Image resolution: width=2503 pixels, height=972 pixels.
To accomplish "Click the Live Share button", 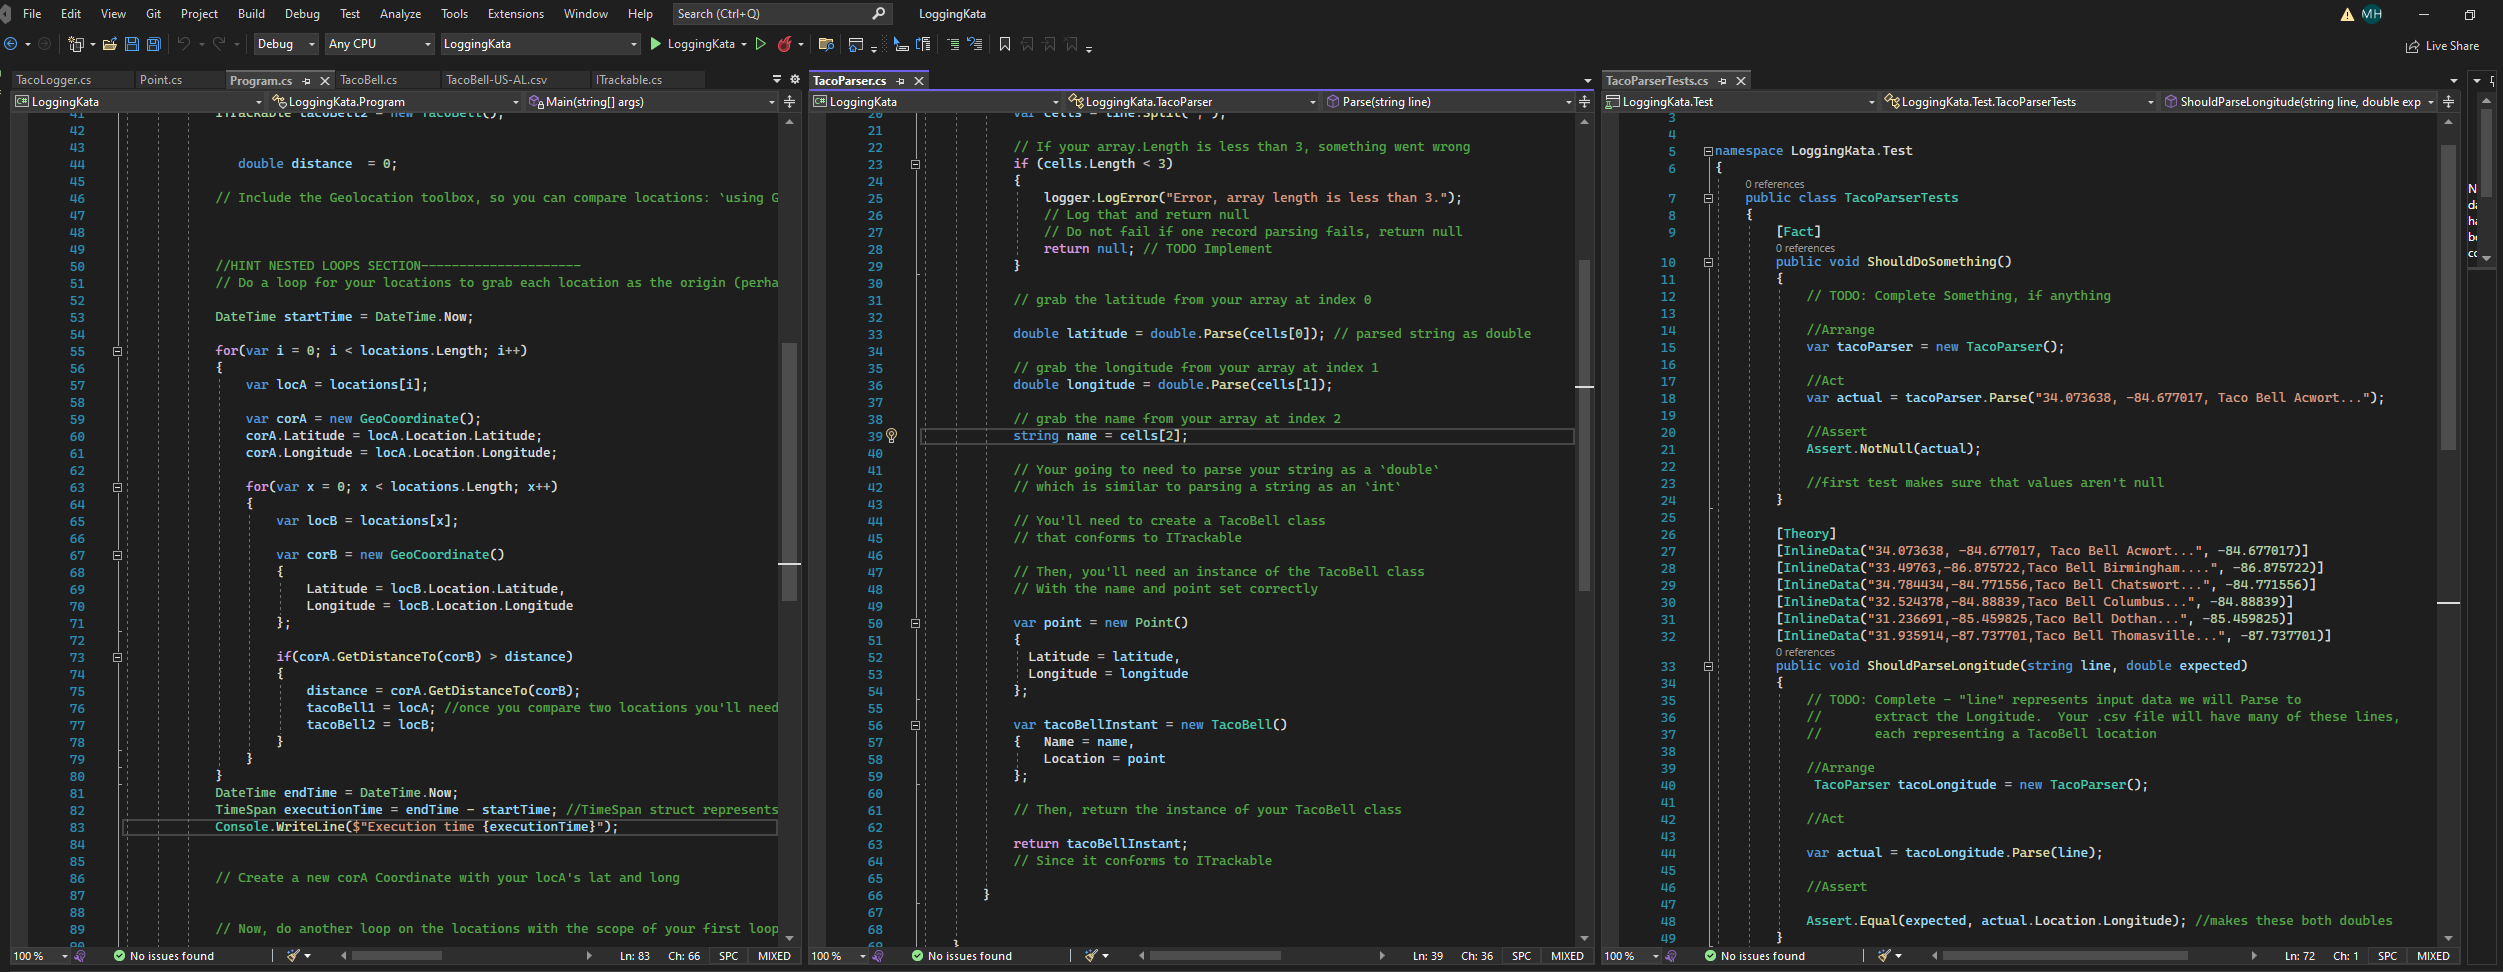I will (x=2443, y=45).
